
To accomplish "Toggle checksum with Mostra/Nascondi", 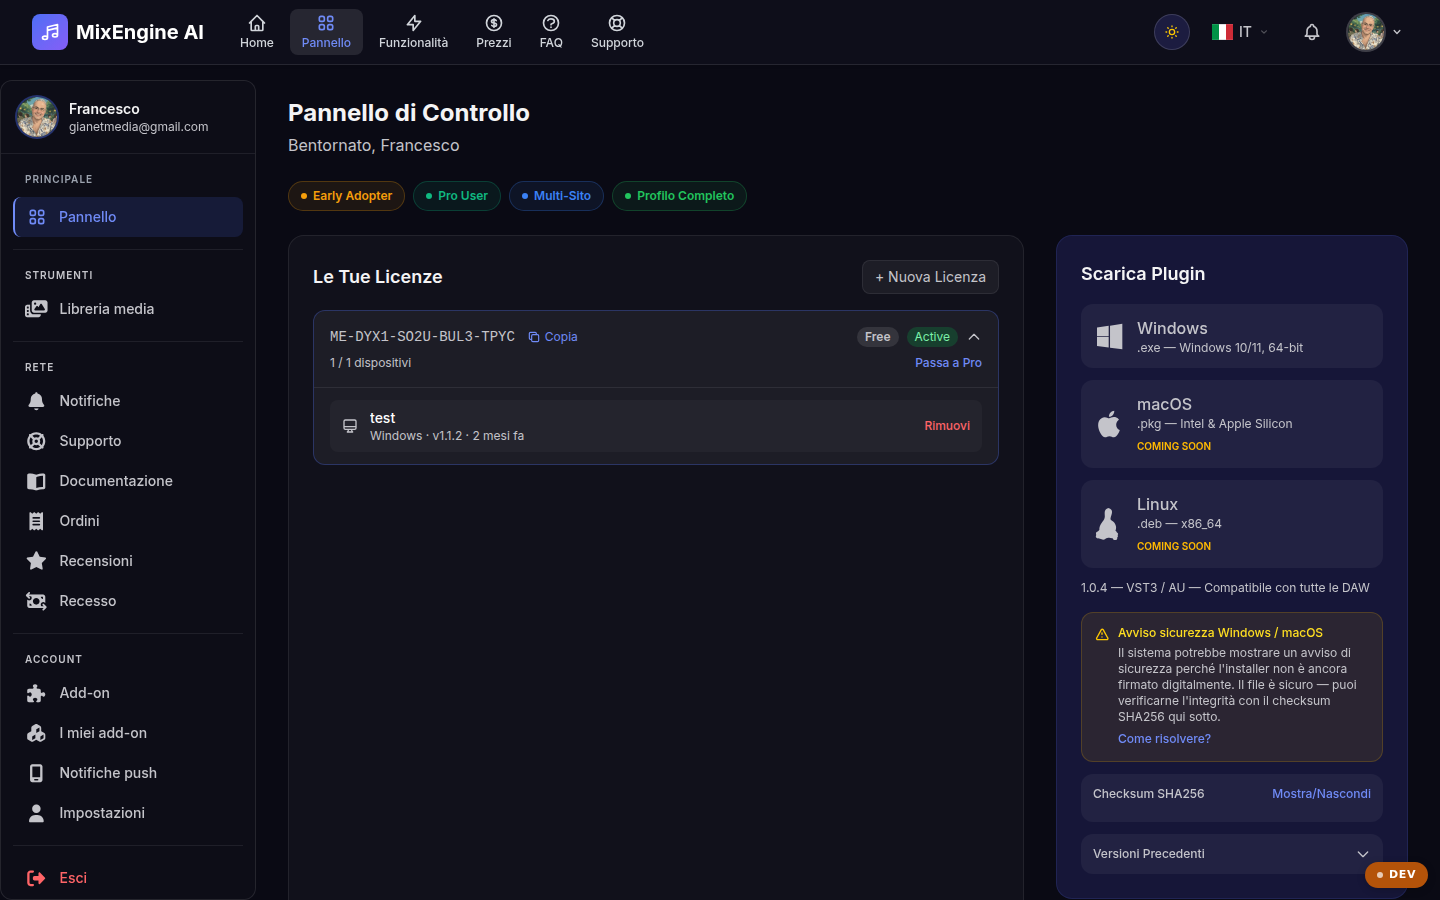I will coord(1321,794).
